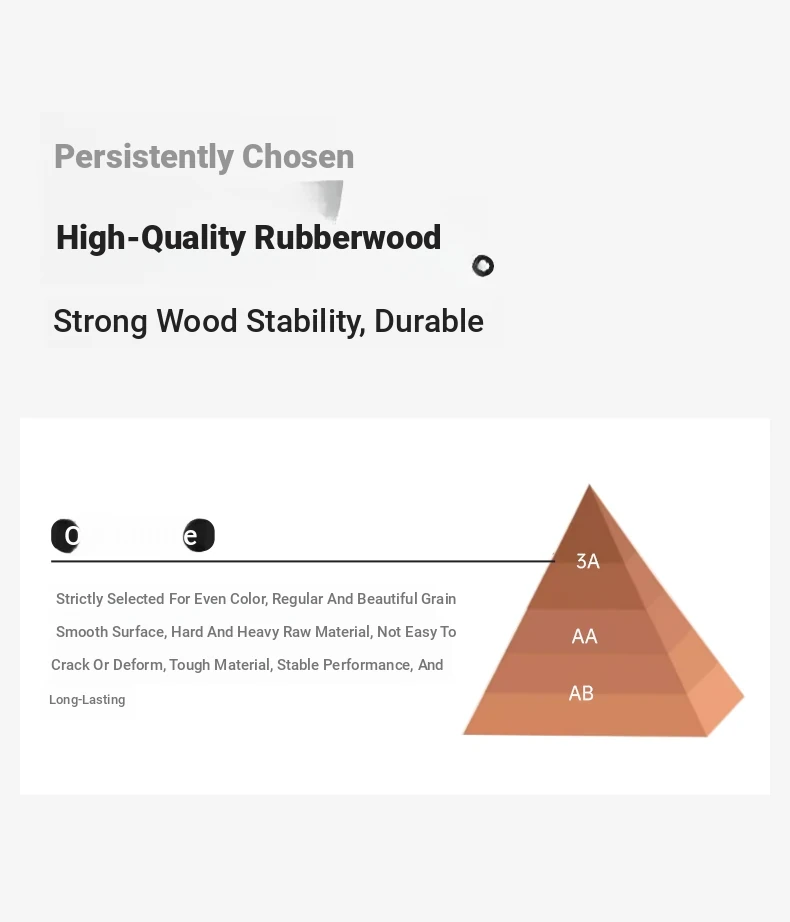Click the black blob with letter e
Screen dimensions: 790x922
pyautogui.click(x=199, y=536)
